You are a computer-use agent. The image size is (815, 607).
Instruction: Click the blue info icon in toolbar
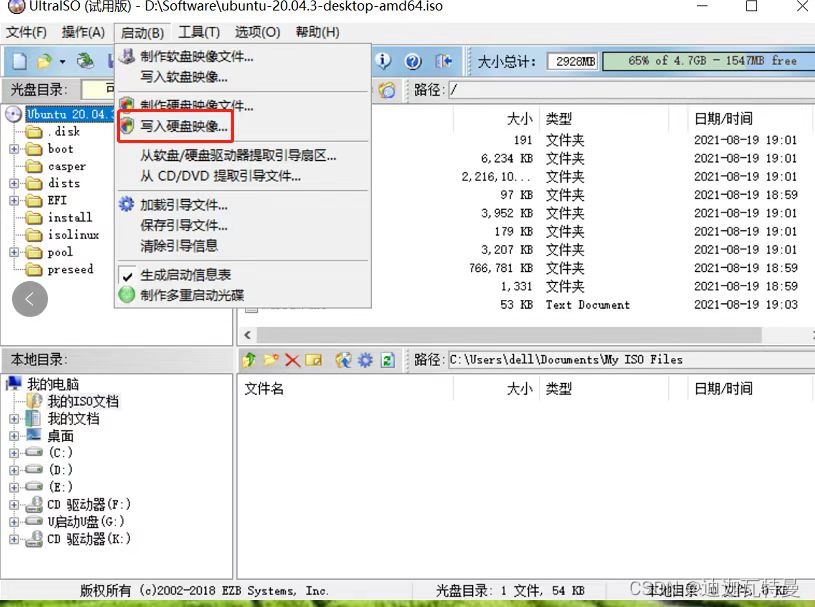coord(384,61)
